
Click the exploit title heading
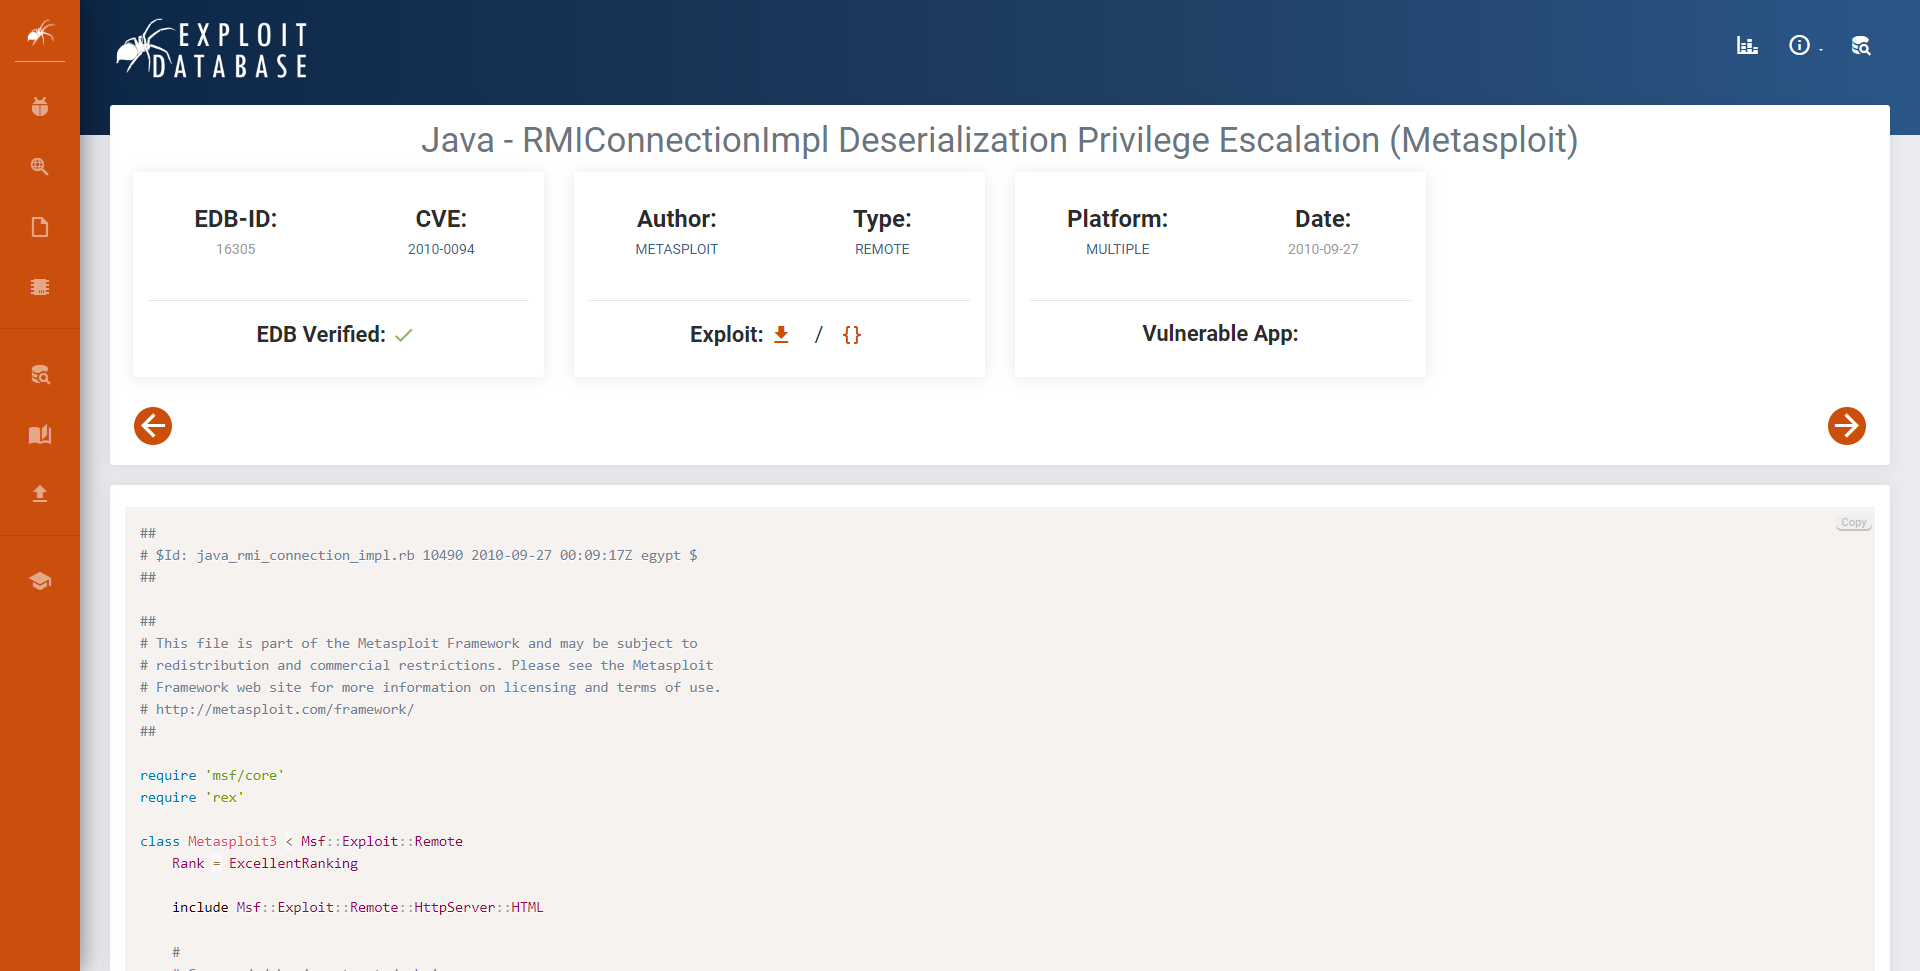[x=999, y=140]
